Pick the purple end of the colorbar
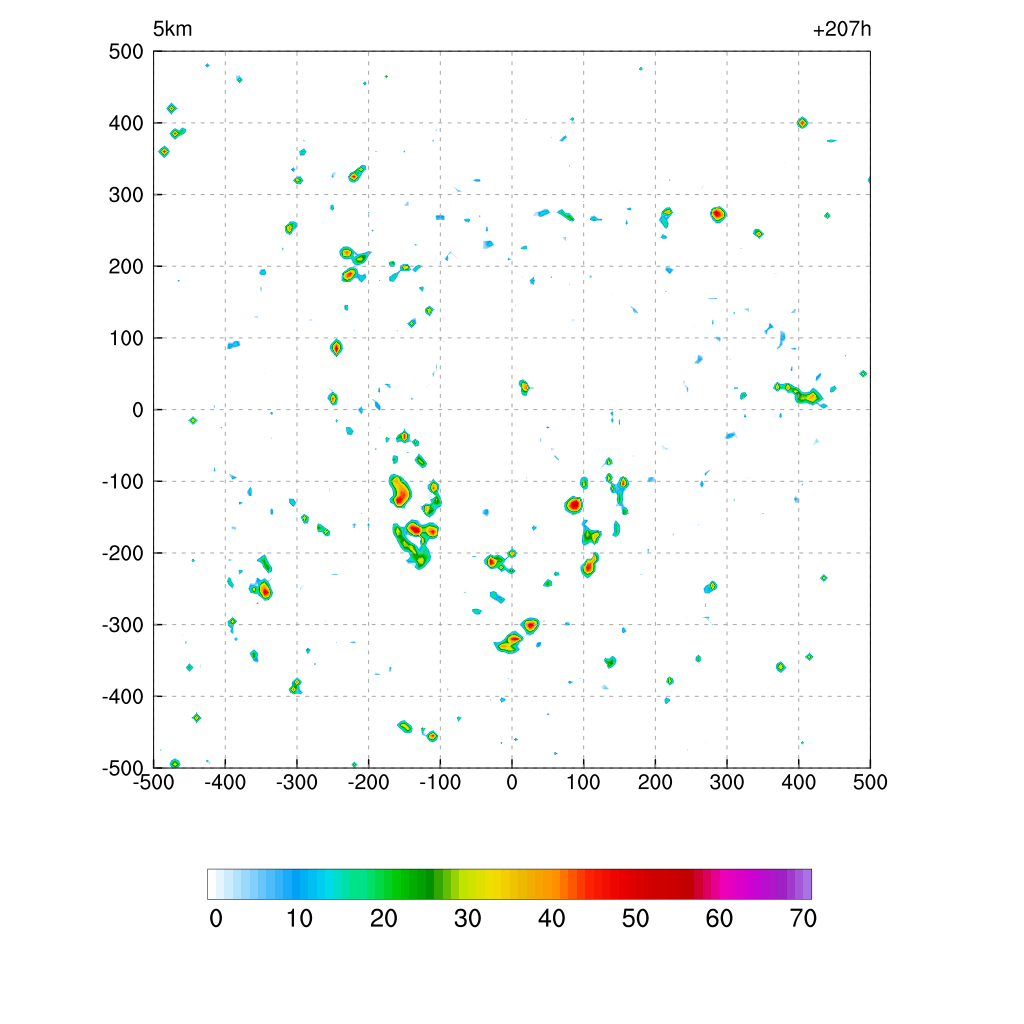This screenshot has width=1024, height=1024. point(799,884)
